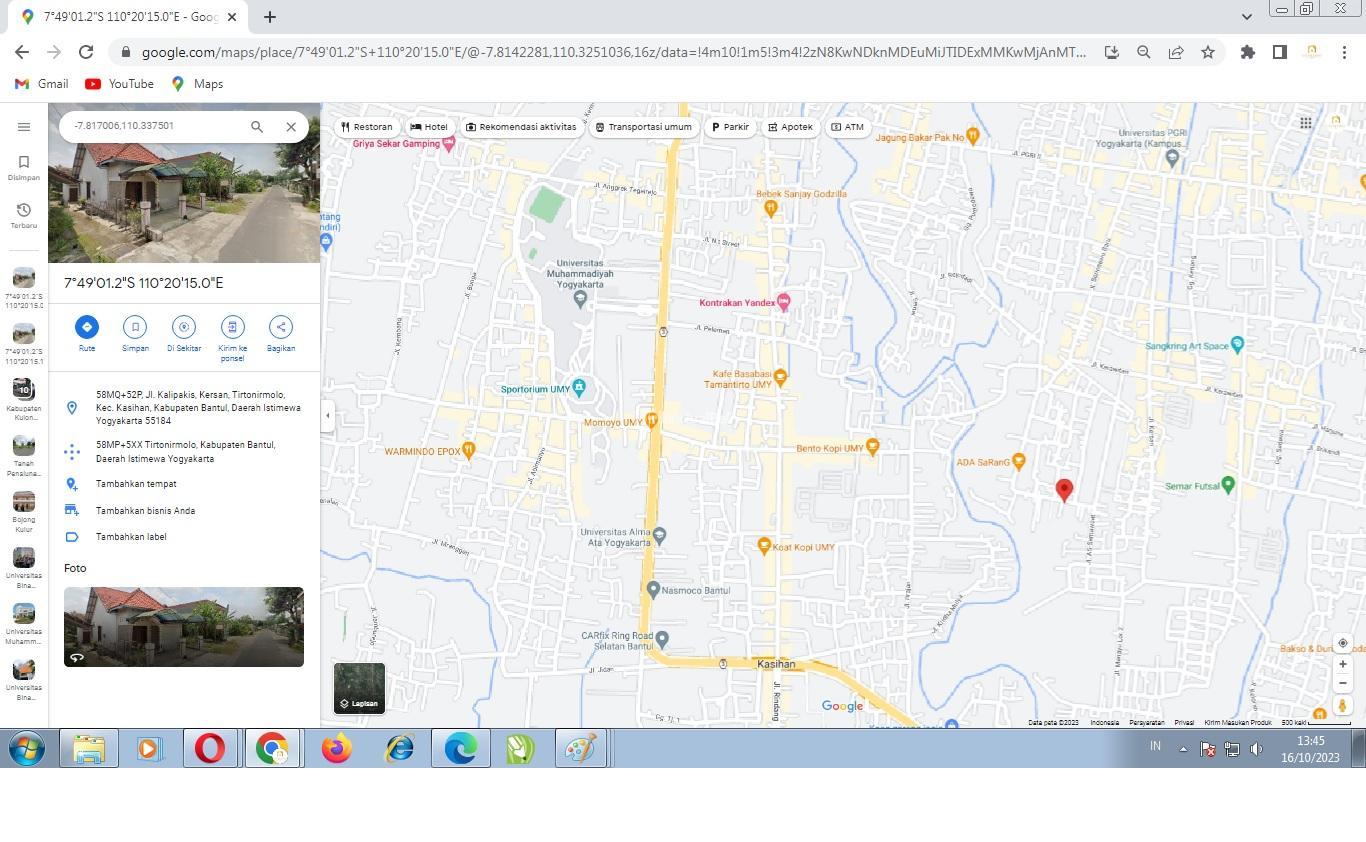Select the Di Sekitar icon

(x=183, y=326)
